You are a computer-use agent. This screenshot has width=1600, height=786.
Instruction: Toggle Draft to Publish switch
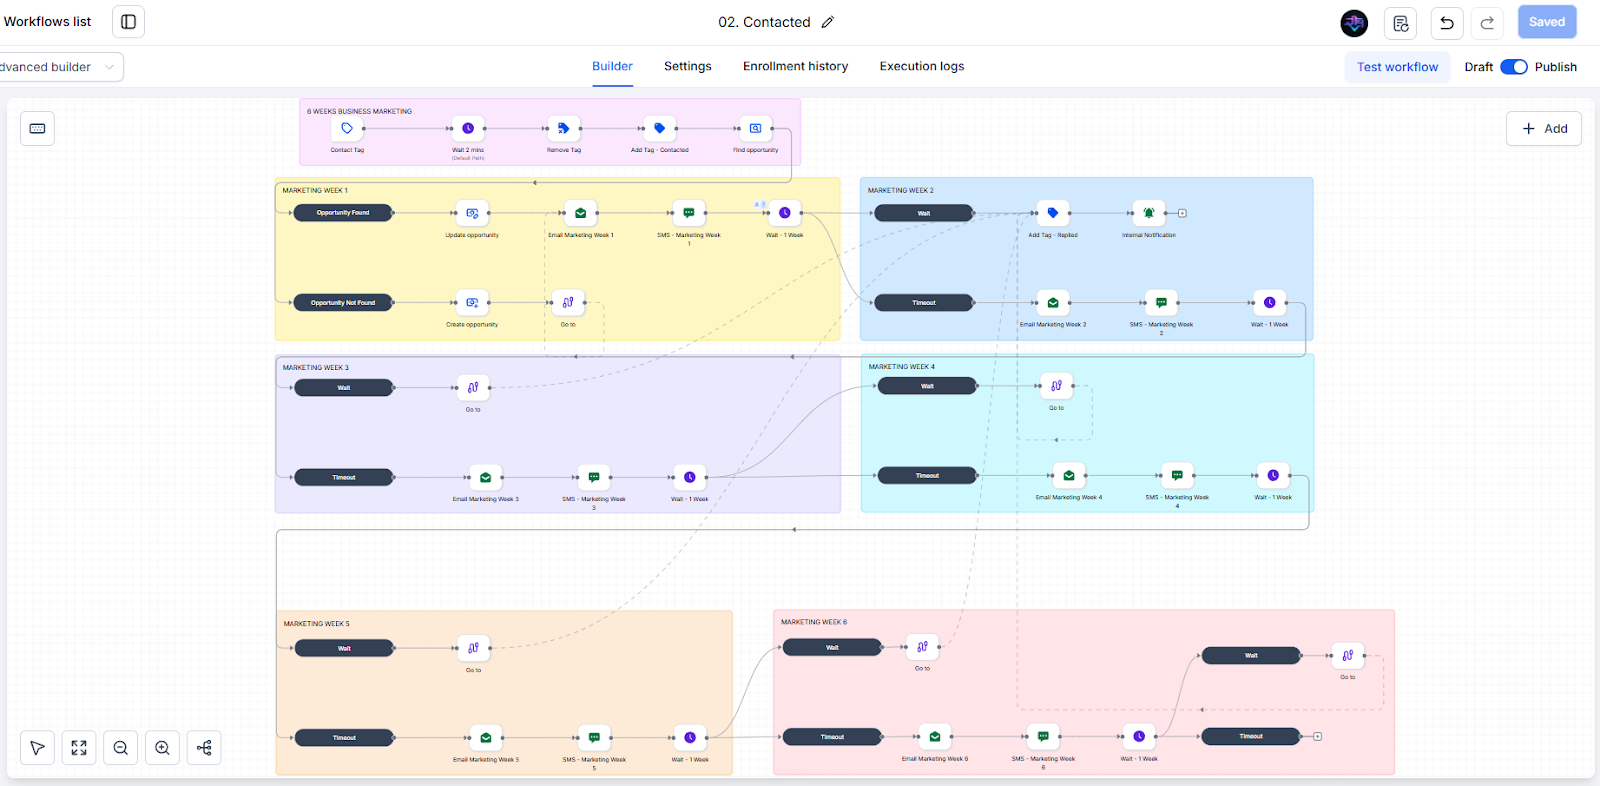coord(1514,67)
